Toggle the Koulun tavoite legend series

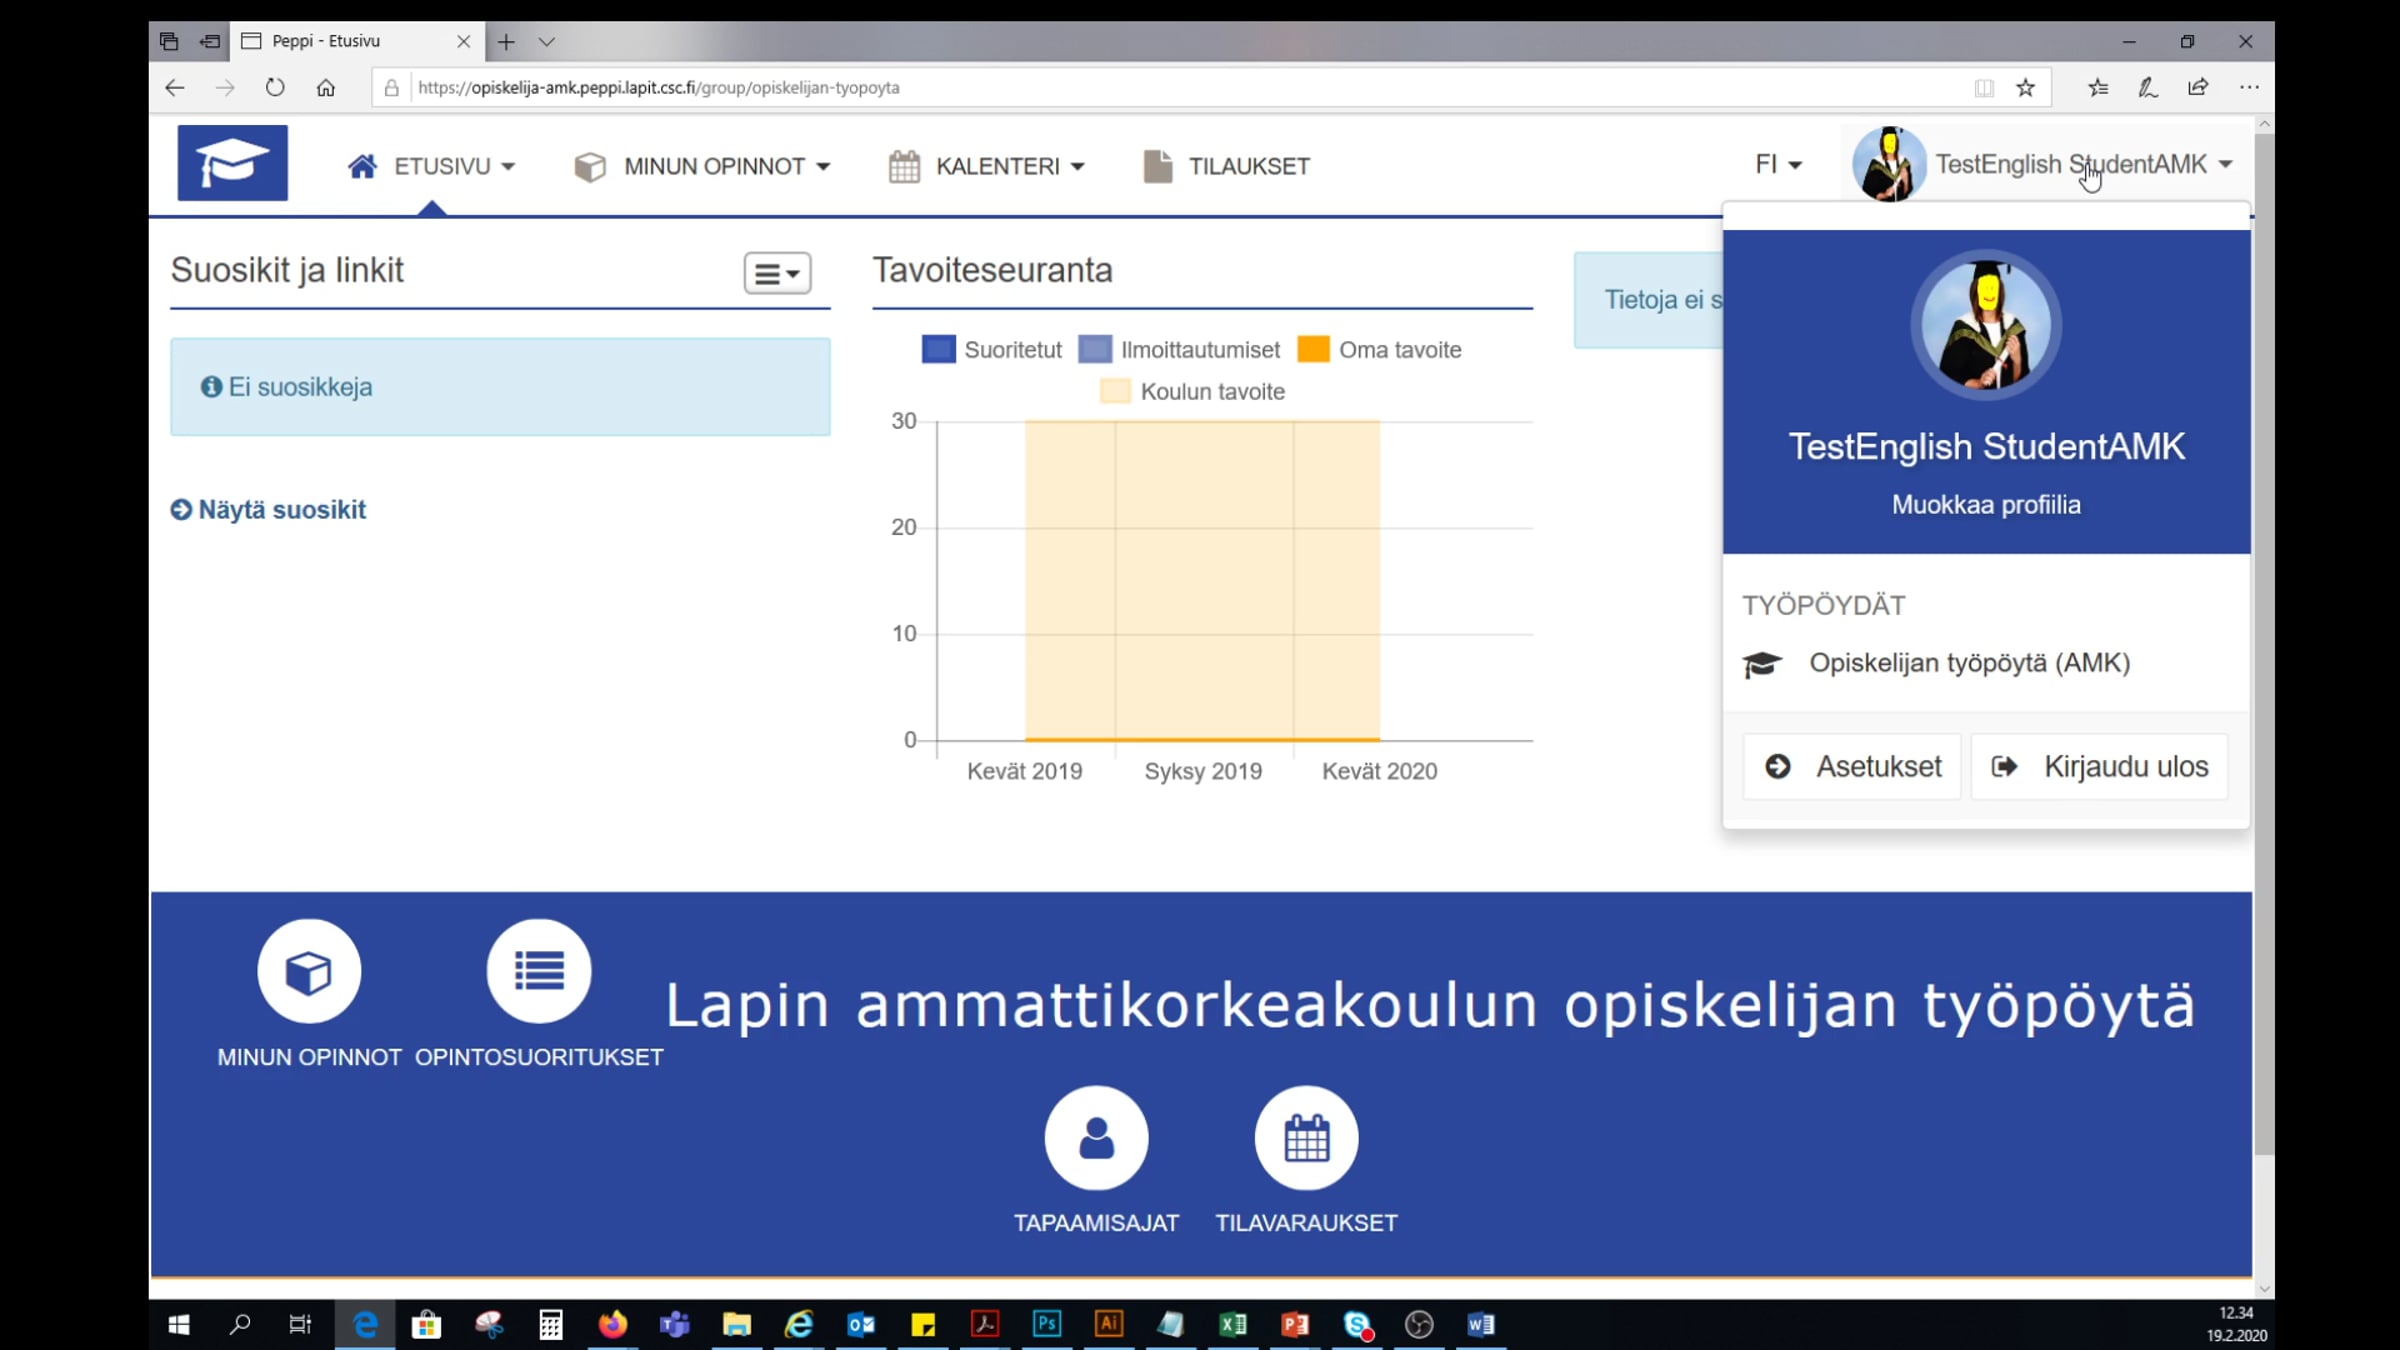tap(1192, 392)
